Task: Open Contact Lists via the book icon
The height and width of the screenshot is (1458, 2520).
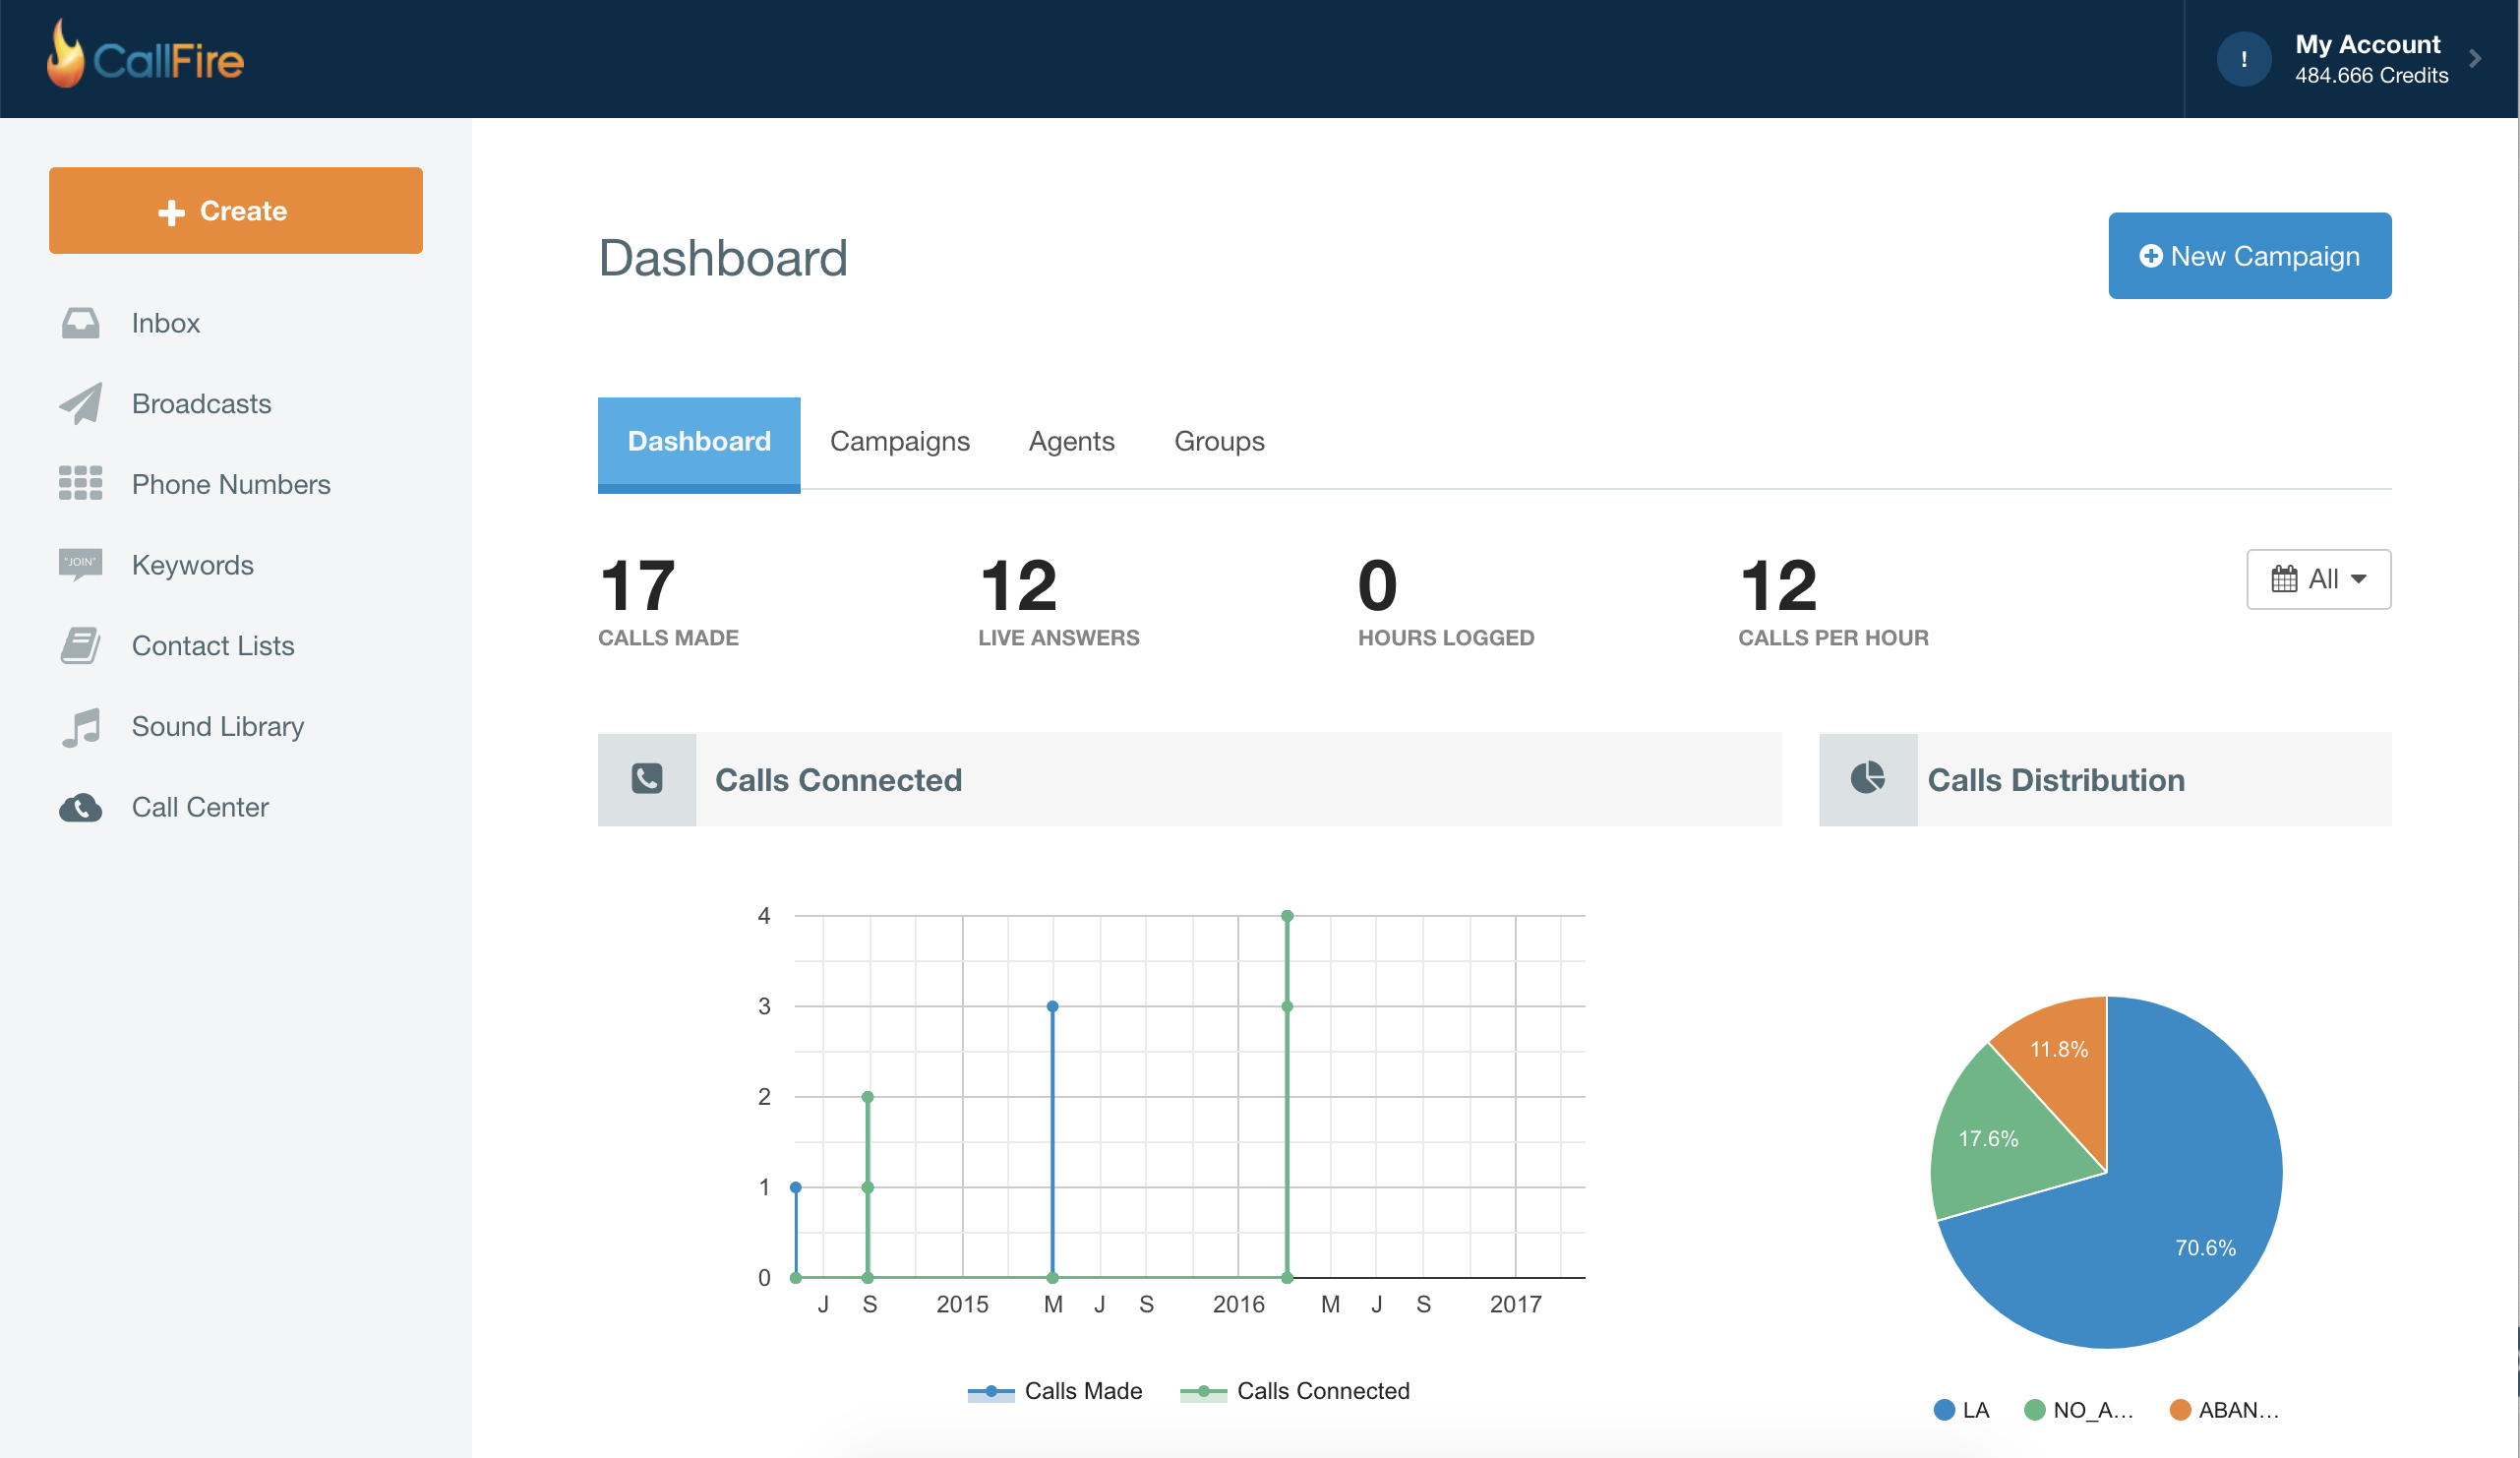Action: 80,646
